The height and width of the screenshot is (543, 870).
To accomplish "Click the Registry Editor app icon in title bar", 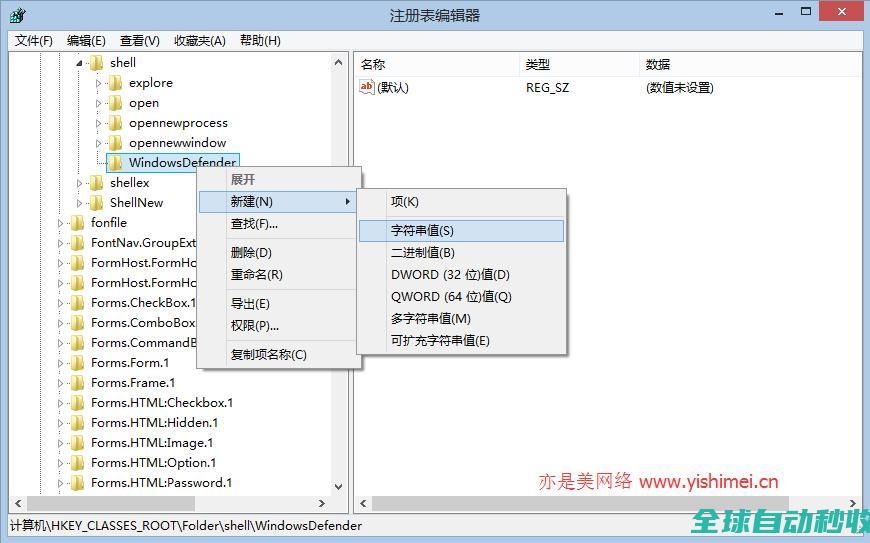I will coord(17,15).
